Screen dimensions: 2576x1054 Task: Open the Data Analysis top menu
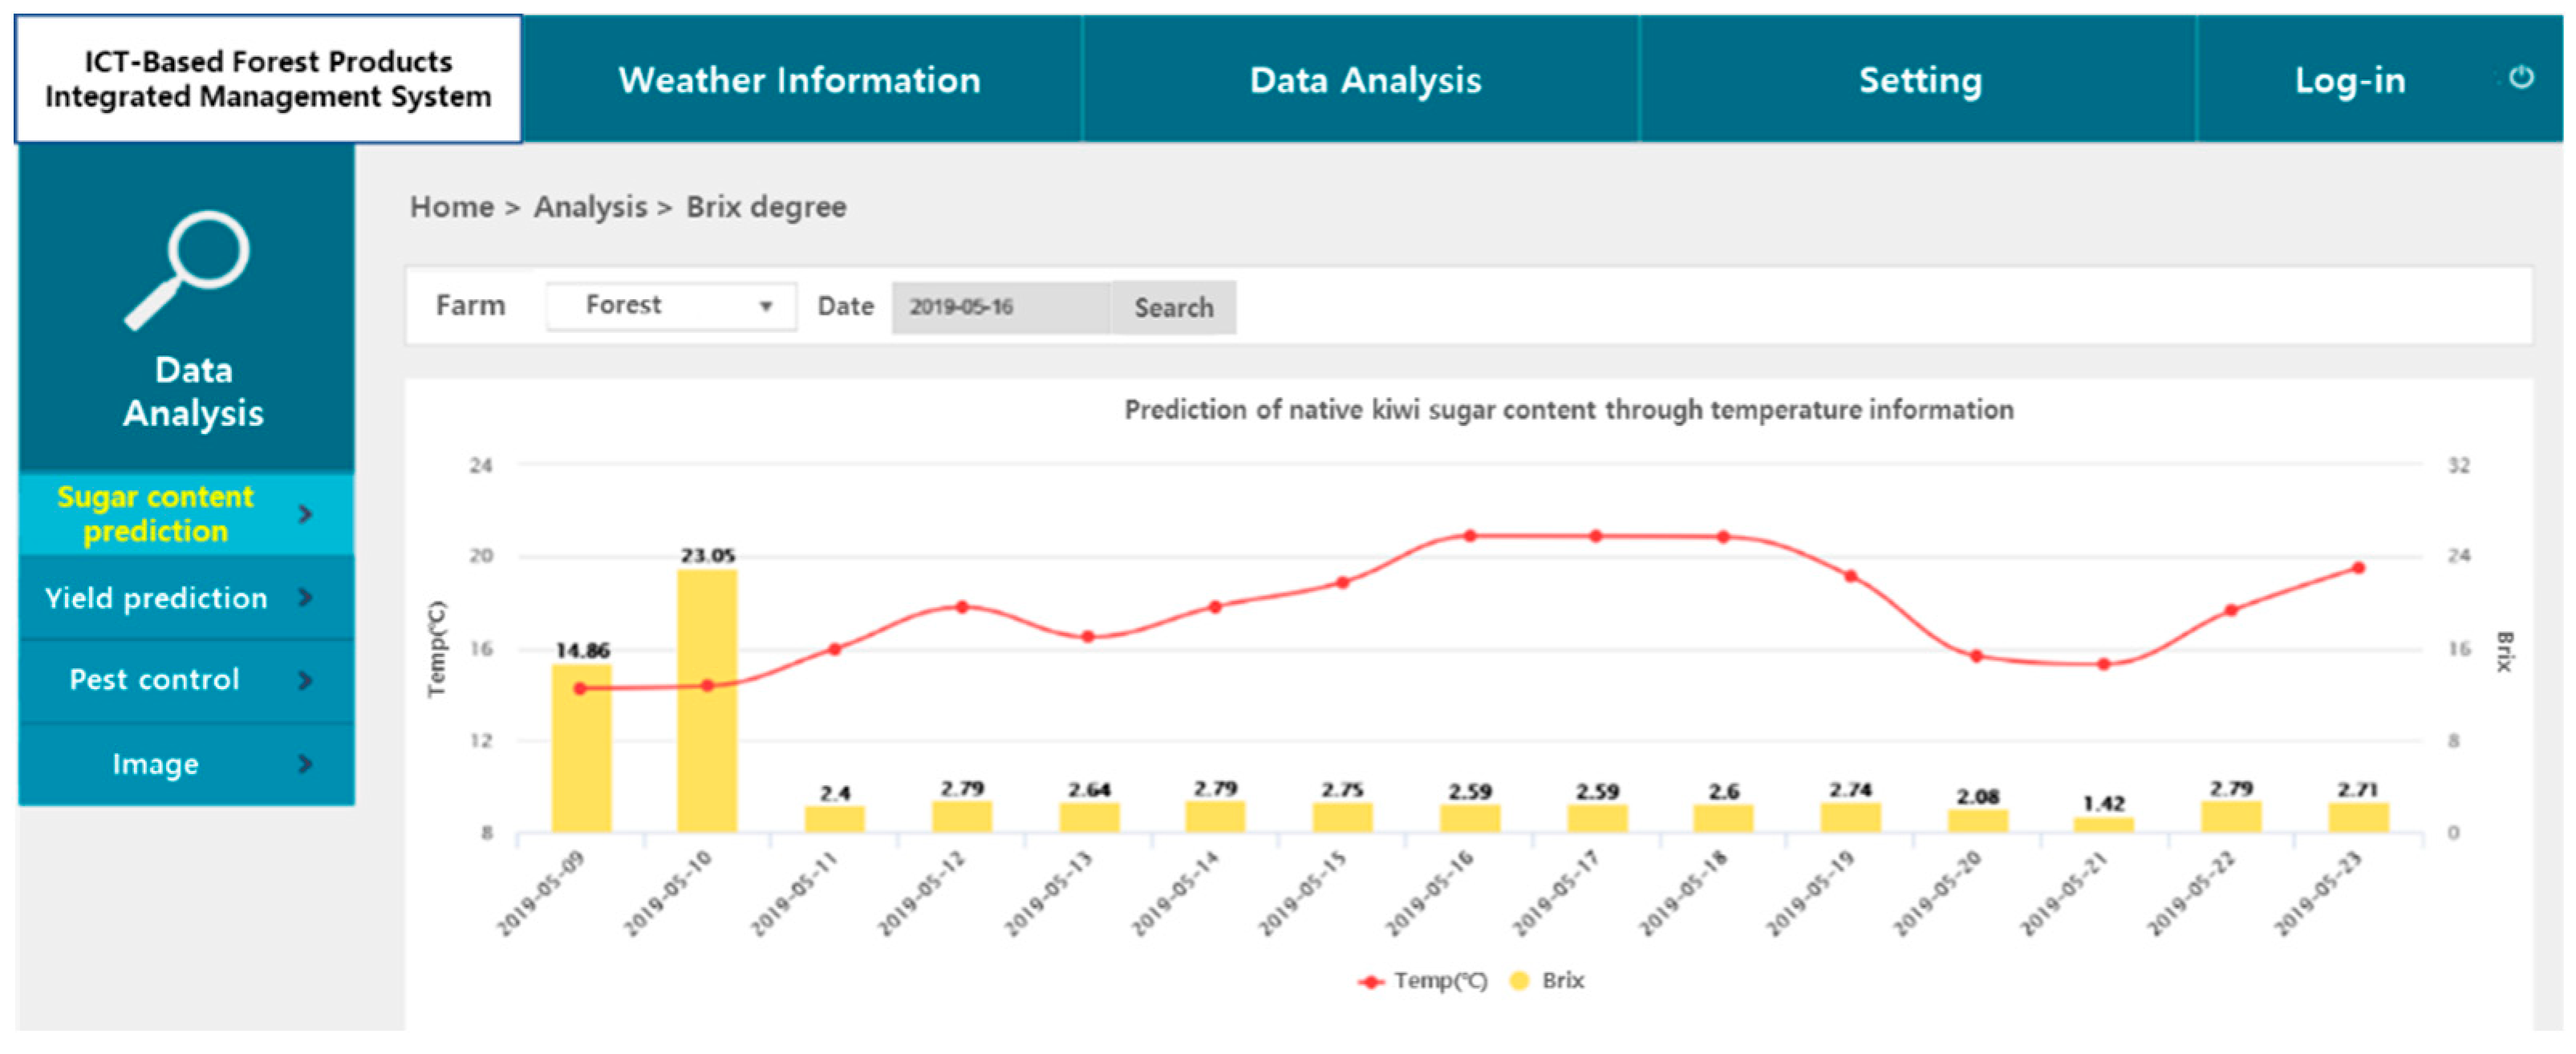pos(1365,80)
